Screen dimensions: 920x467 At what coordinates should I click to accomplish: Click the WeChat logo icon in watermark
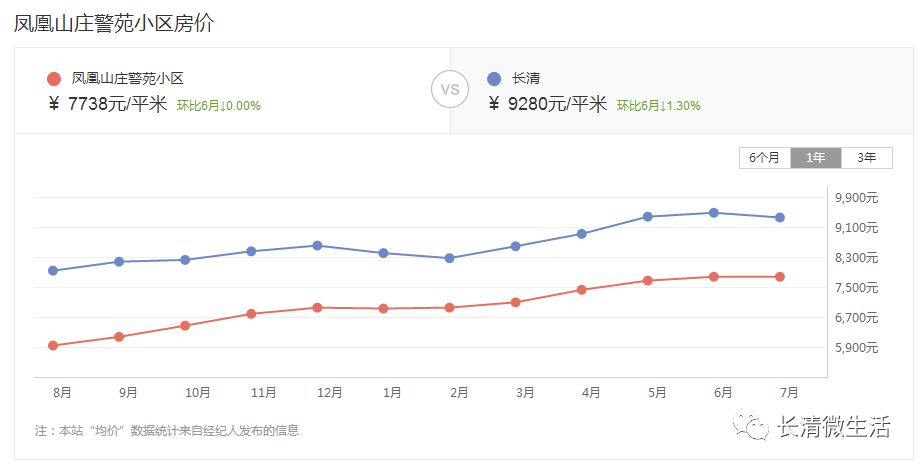751,428
